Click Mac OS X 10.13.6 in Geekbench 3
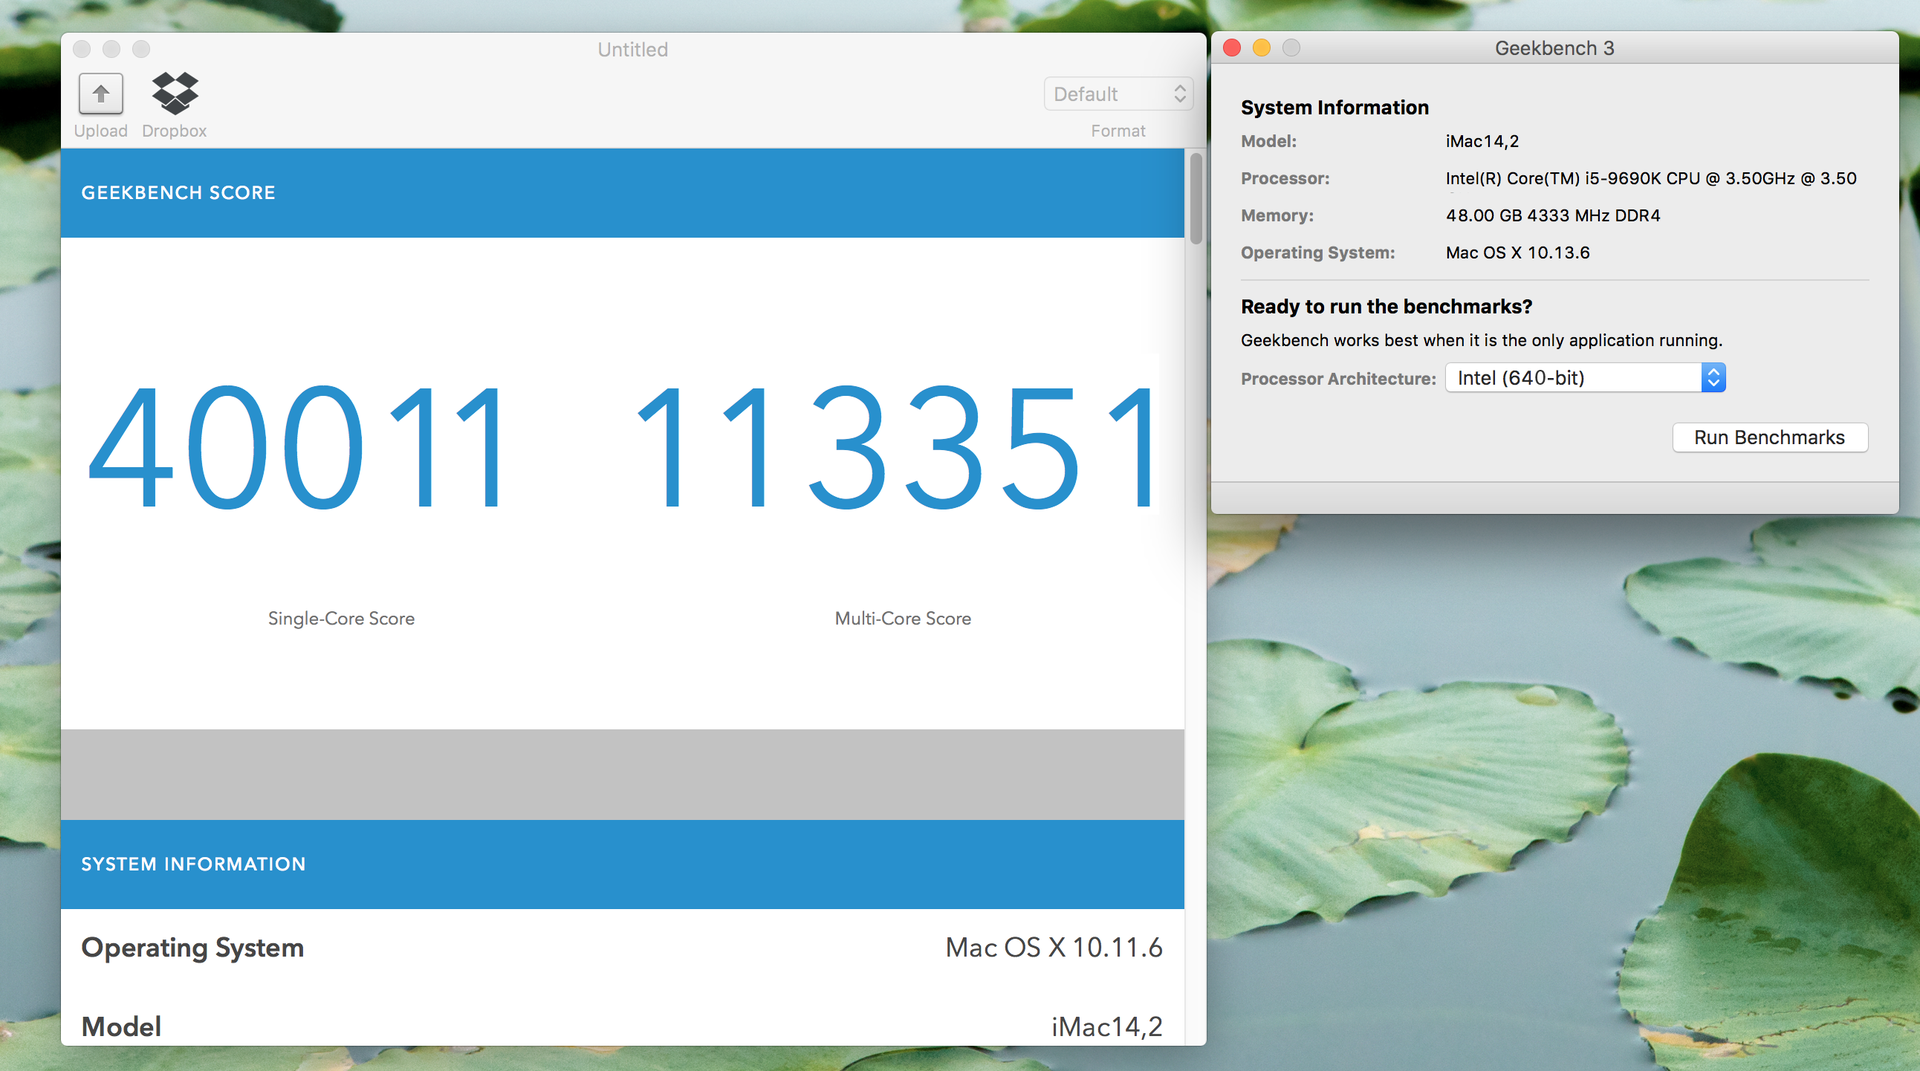The height and width of the screenshot is (1071, 1920). pyautogui.click(x=1518, y=253)
